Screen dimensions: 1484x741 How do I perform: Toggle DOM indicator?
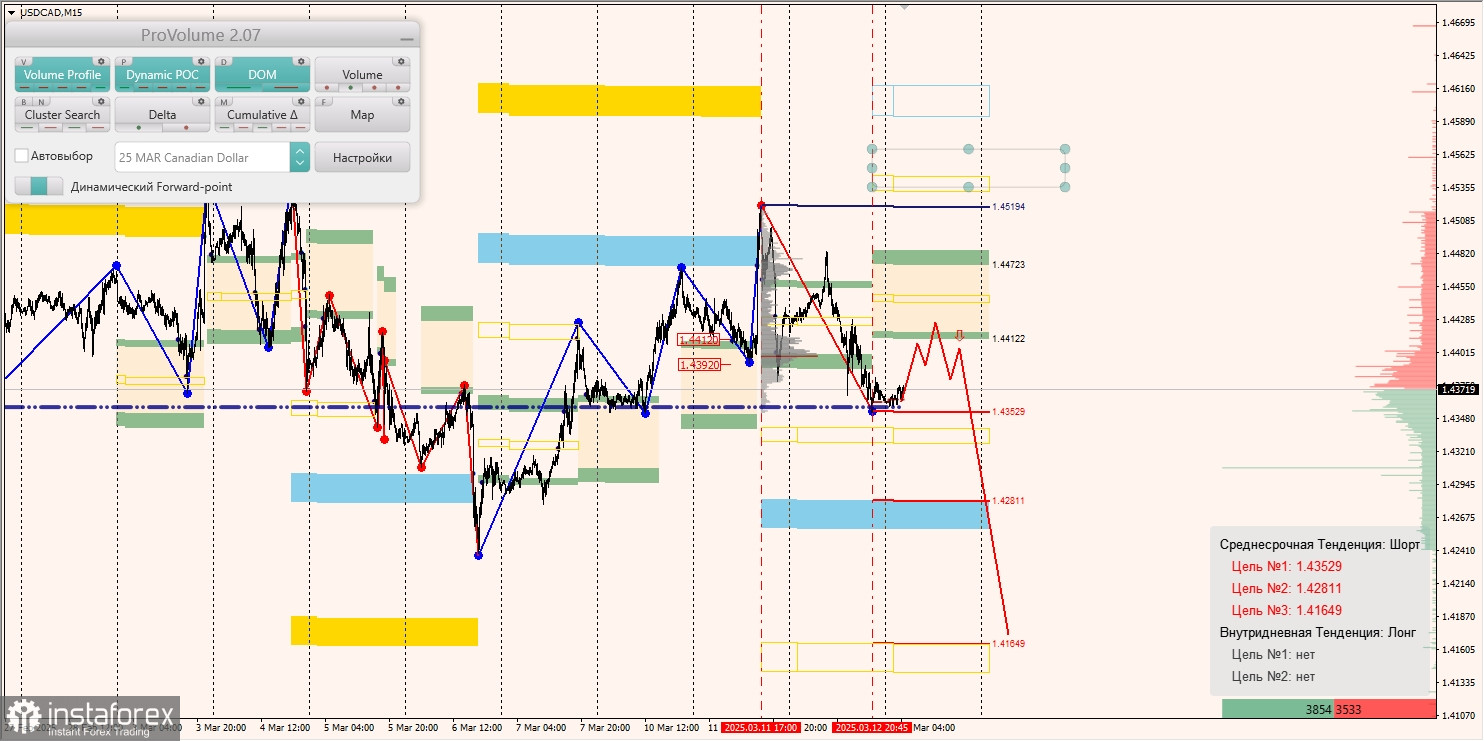coord(262,75)
